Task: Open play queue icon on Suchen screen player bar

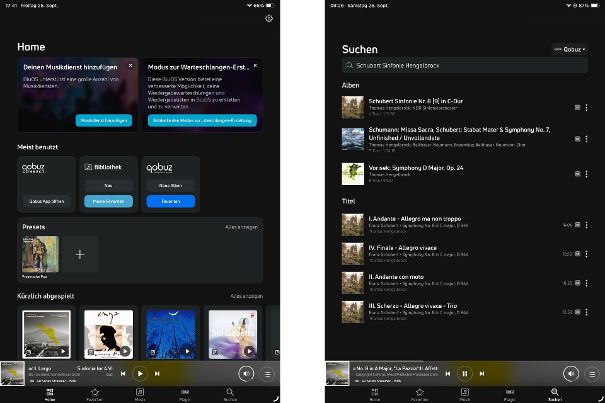Action: tap(592, 374)
